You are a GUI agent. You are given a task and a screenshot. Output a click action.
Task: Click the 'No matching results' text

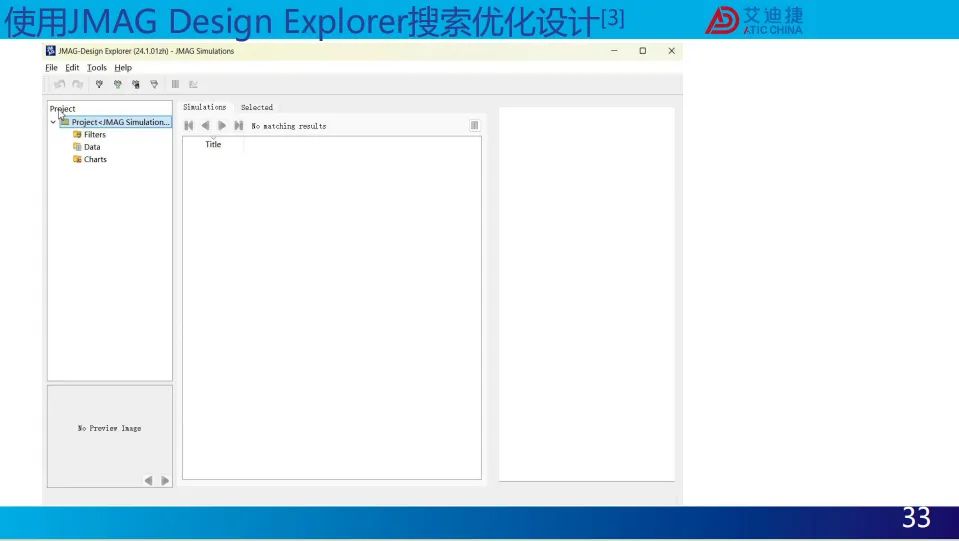[x=289, y=126]
